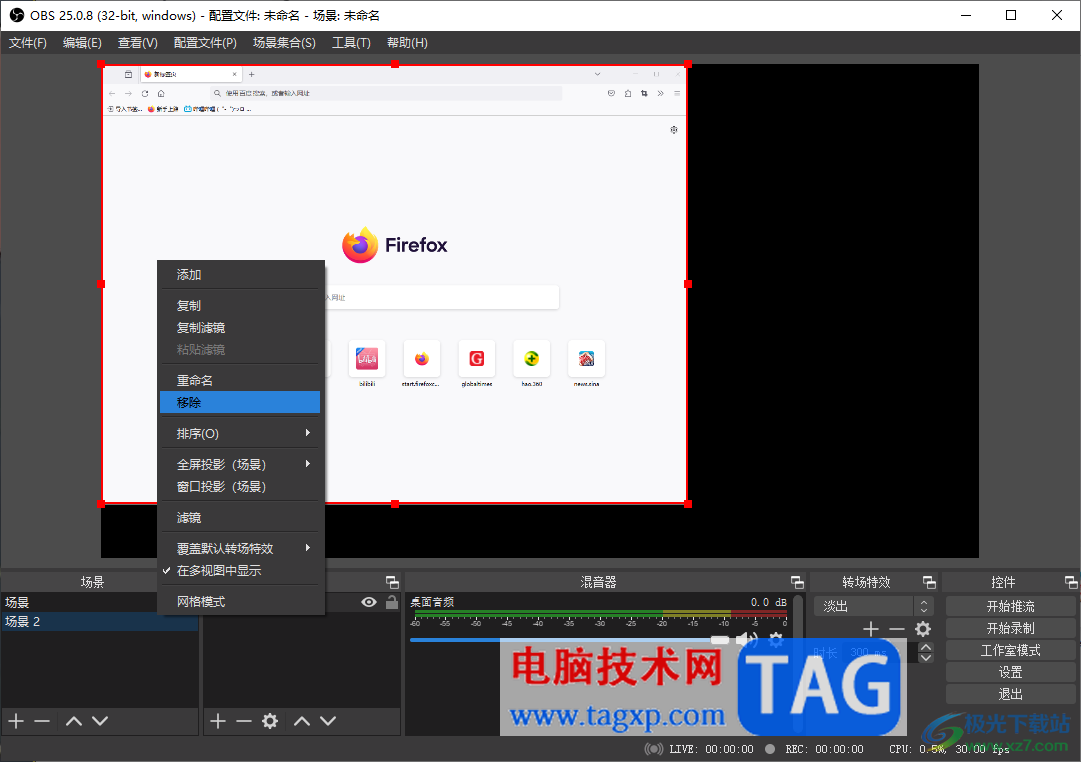
Task: Click bilibili shortcut tile in preview
Action: pyautogui.click(x=367, y=359)
